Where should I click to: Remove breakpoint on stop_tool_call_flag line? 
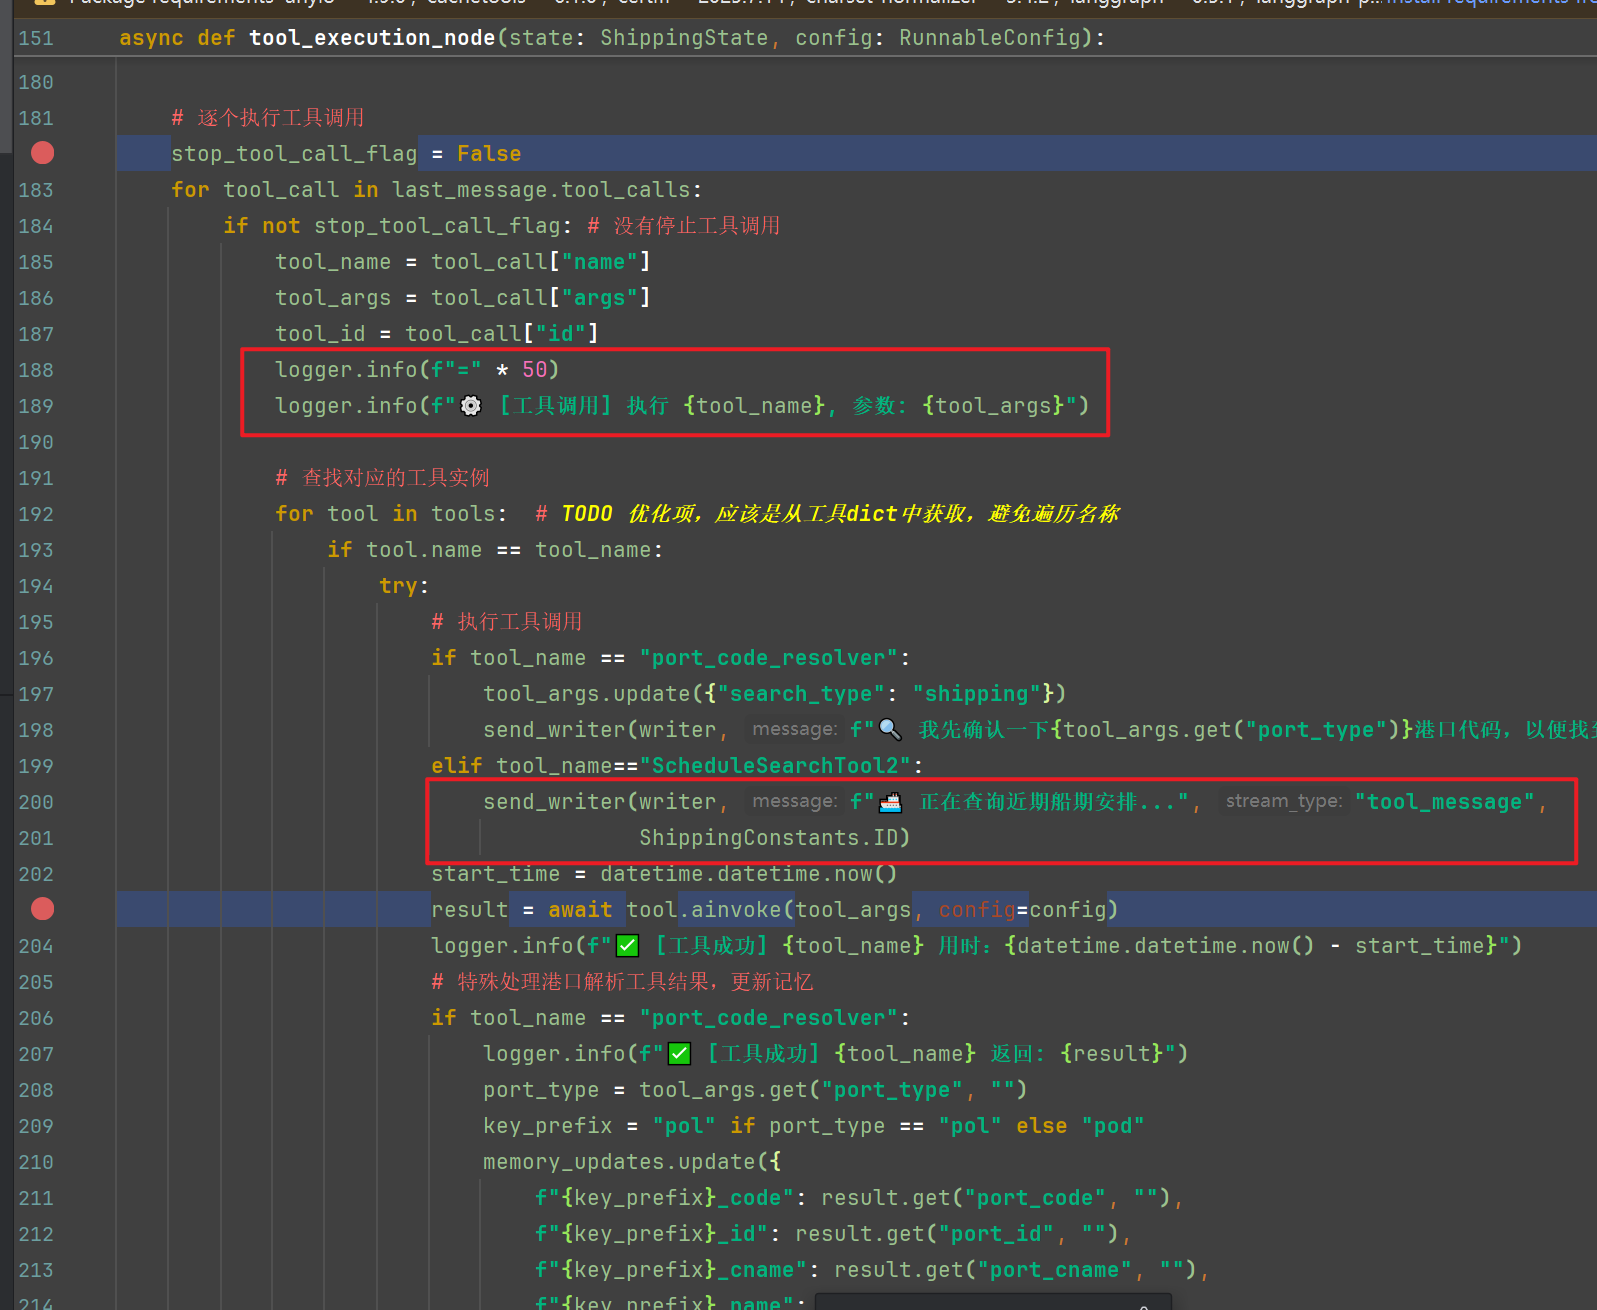tap(42, 153)
